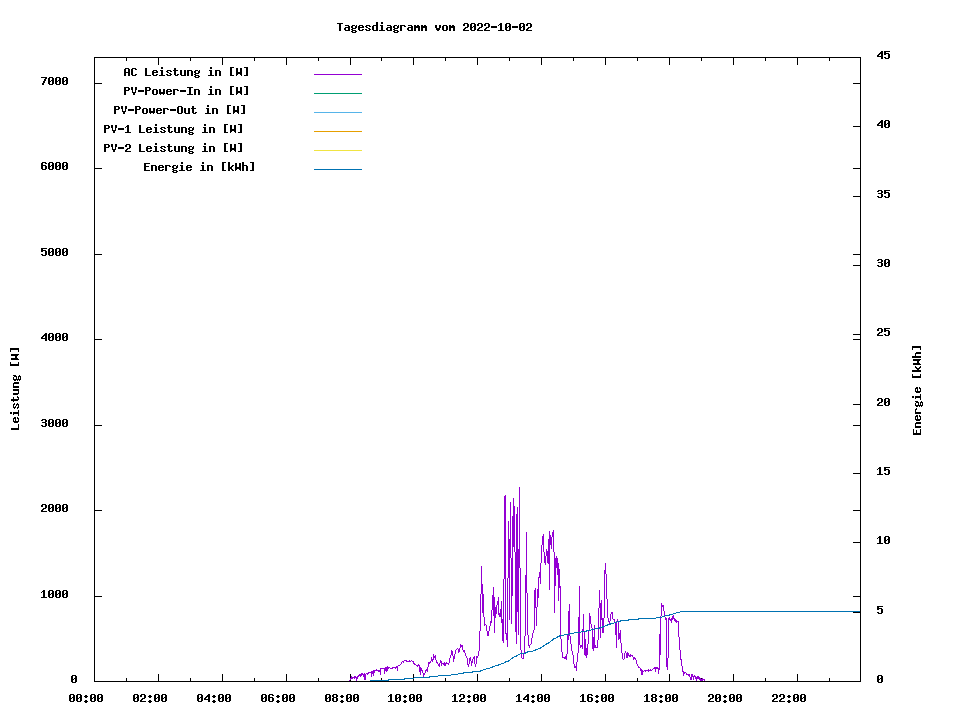The height and width of the screenshot is (720, 960).
Task: Click the purple AC Leistung legend line
Action: point(337,74)
